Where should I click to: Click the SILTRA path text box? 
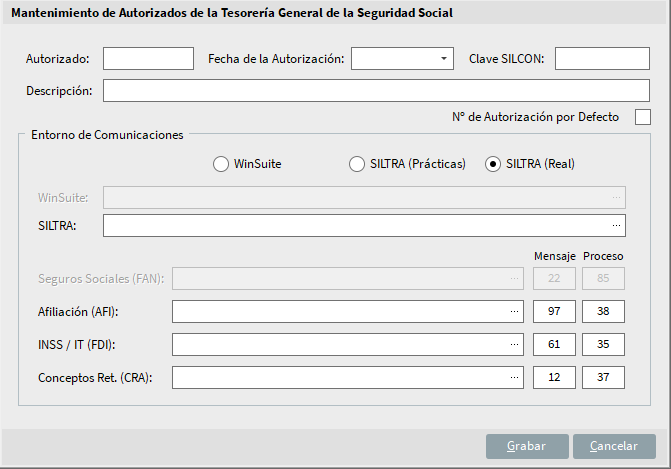coord(364,226)
